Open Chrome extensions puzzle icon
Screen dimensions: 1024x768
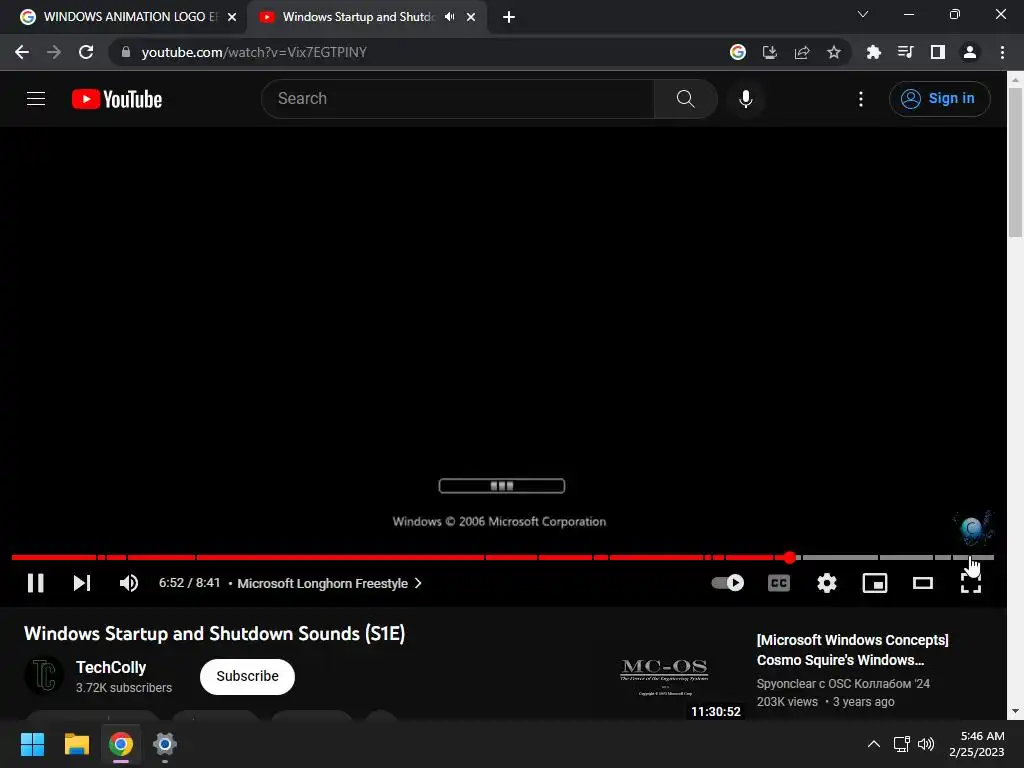tap(873, 52)
